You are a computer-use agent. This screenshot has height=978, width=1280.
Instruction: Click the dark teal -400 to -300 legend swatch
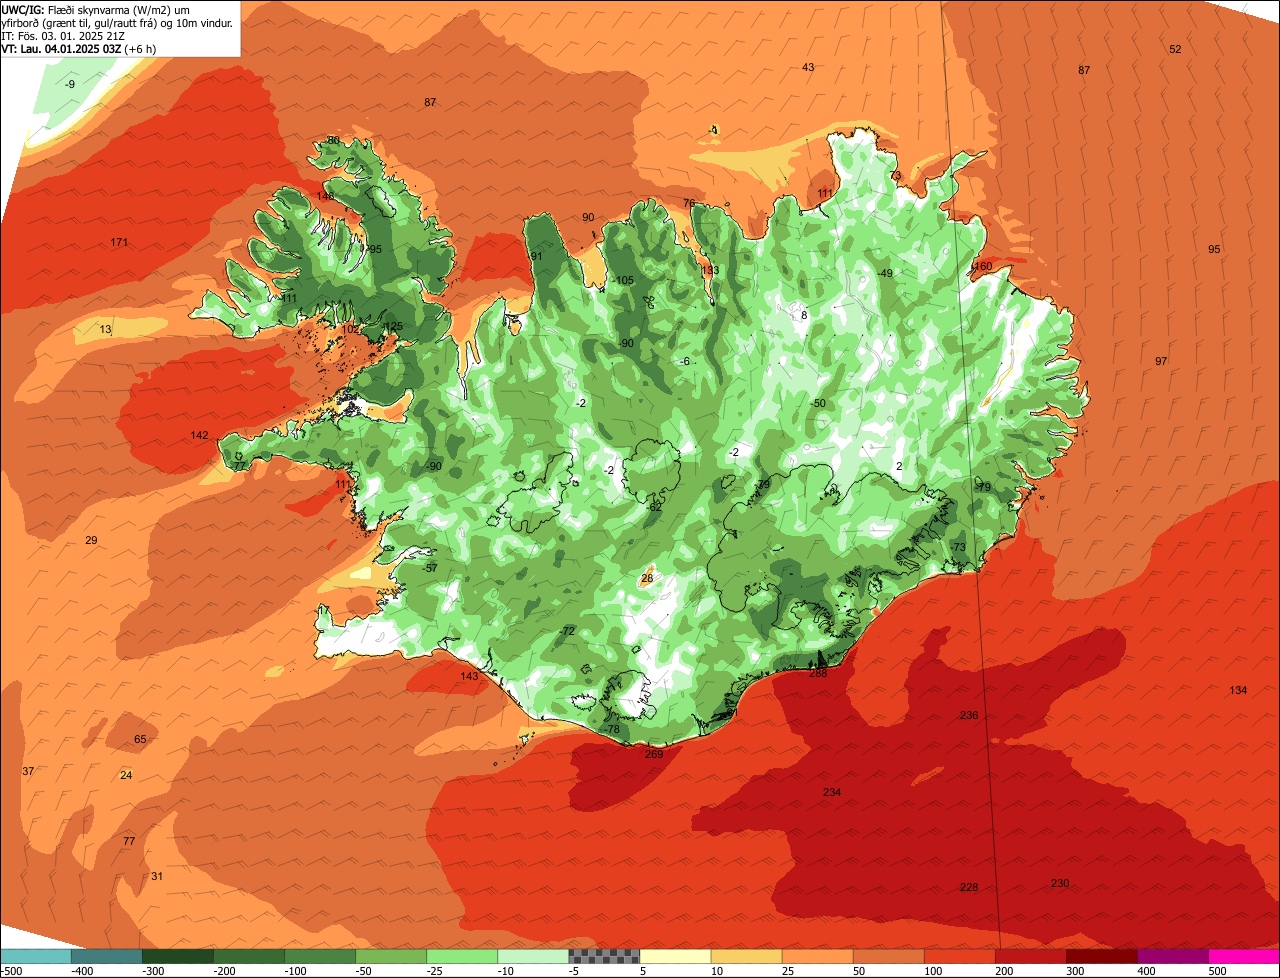(106, 956)
